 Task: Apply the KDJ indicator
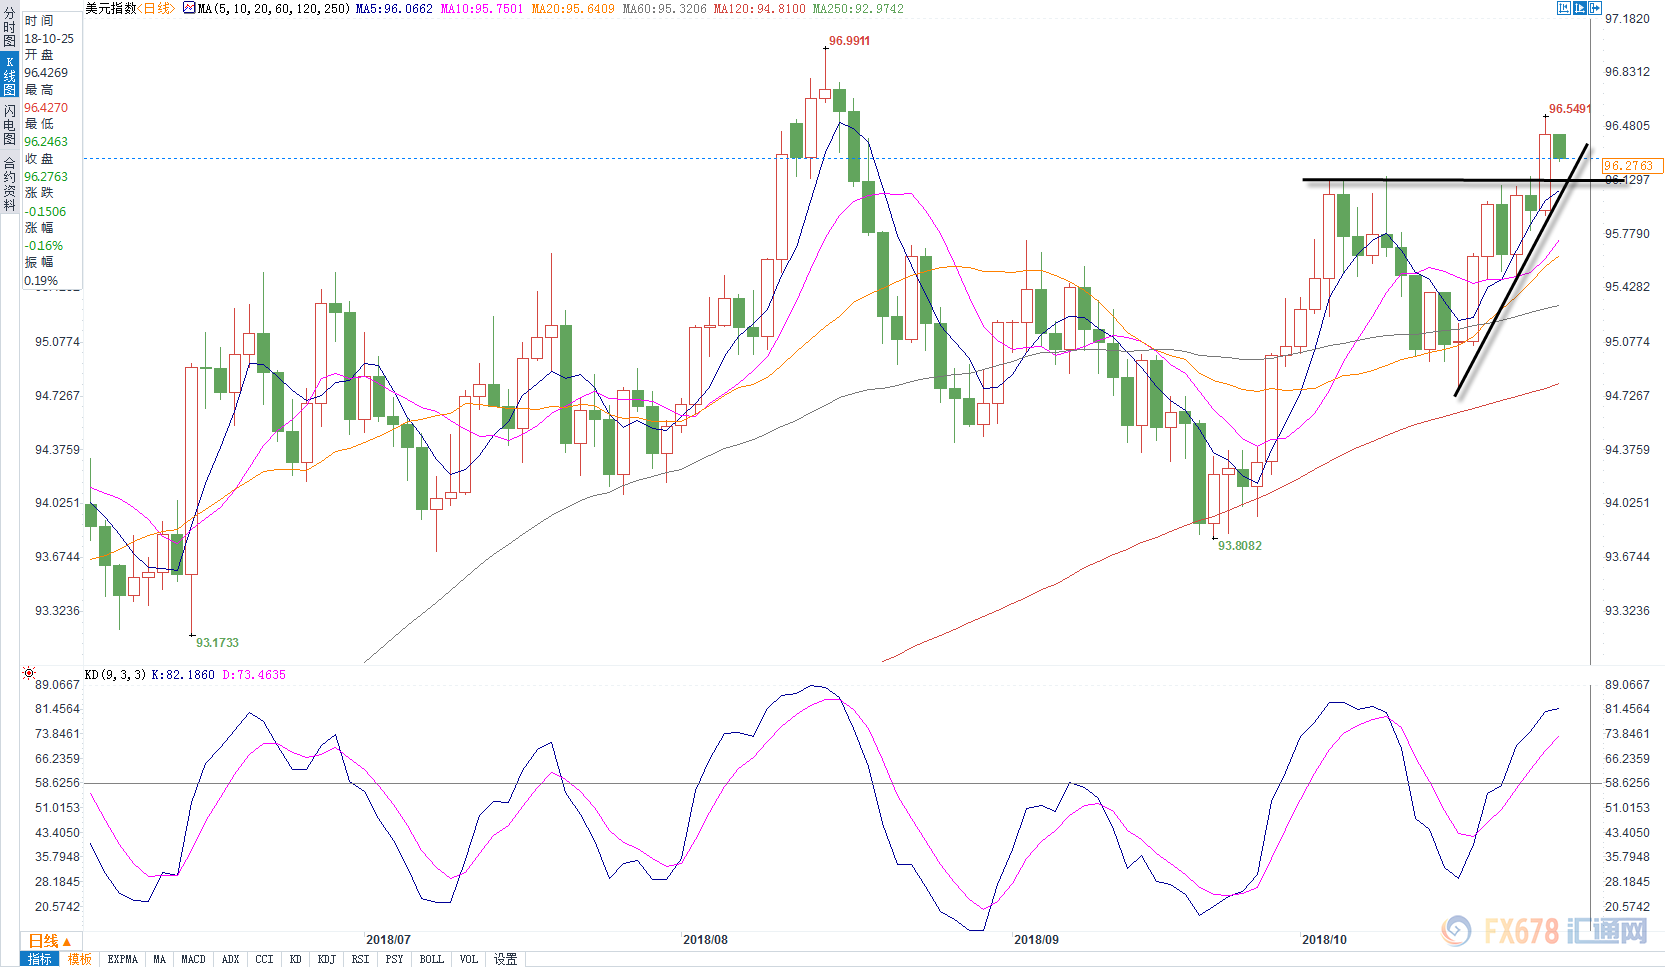(327, 959)
